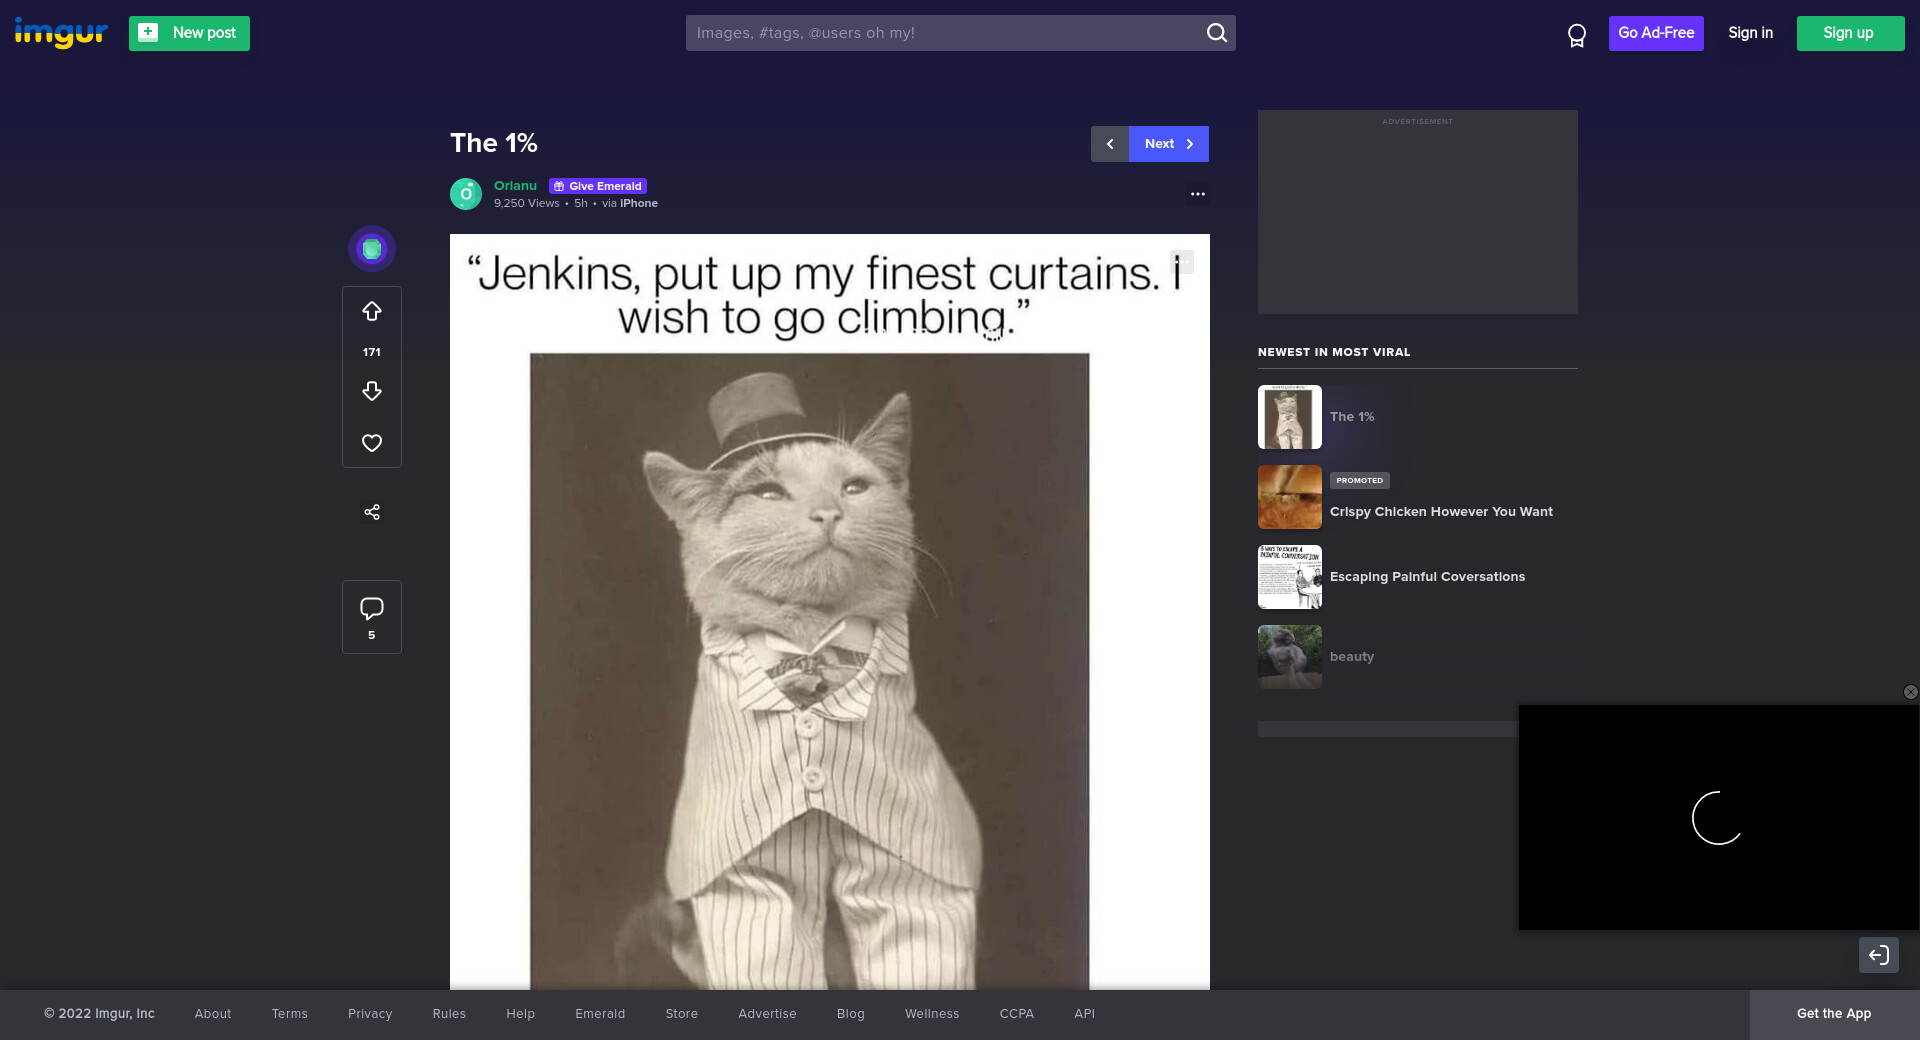This screenshot has height=1040, width=1920.
Task: Open the Emerald footer link
Action: [x=600, y=1014]
